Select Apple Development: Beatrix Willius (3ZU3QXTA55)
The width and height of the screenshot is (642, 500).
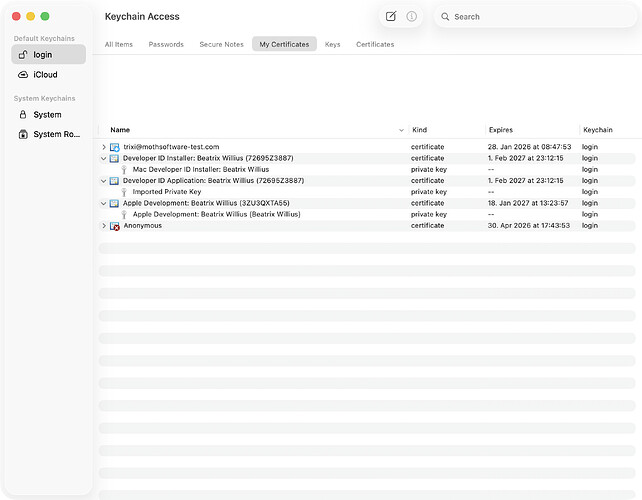(x=367, y=203)
